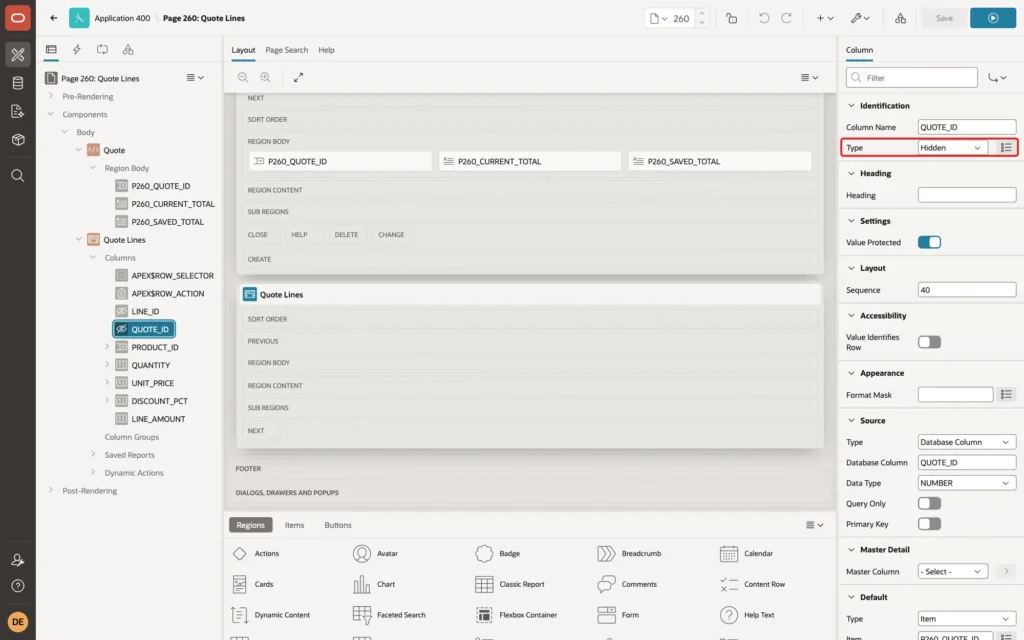Open SQL Workshop database icon
1024x640 pixels.
pos(18,83)
